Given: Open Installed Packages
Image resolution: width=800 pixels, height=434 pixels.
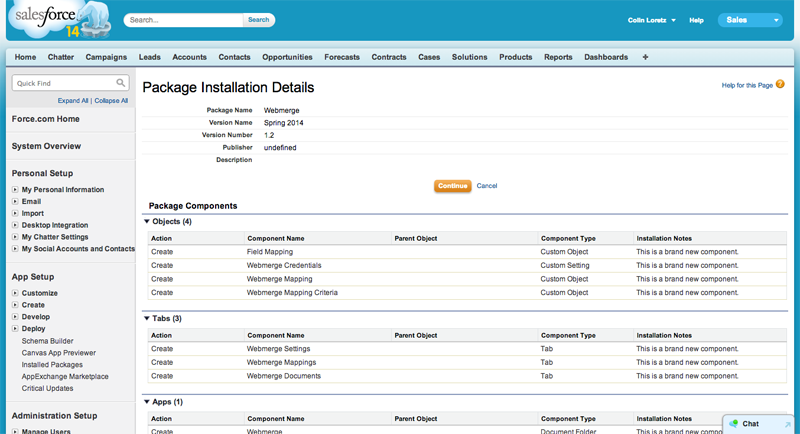Looking at the screenshot, I should 52,365.
